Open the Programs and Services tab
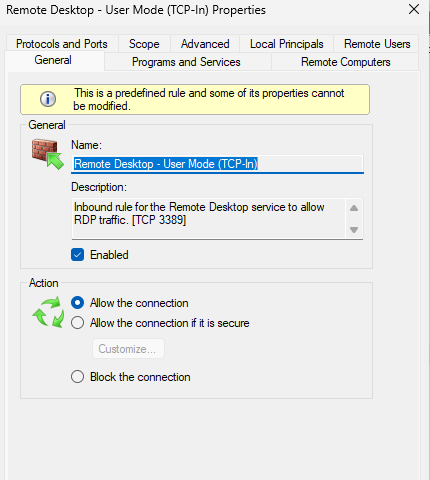The image size is (430, 480). [186, 62]
